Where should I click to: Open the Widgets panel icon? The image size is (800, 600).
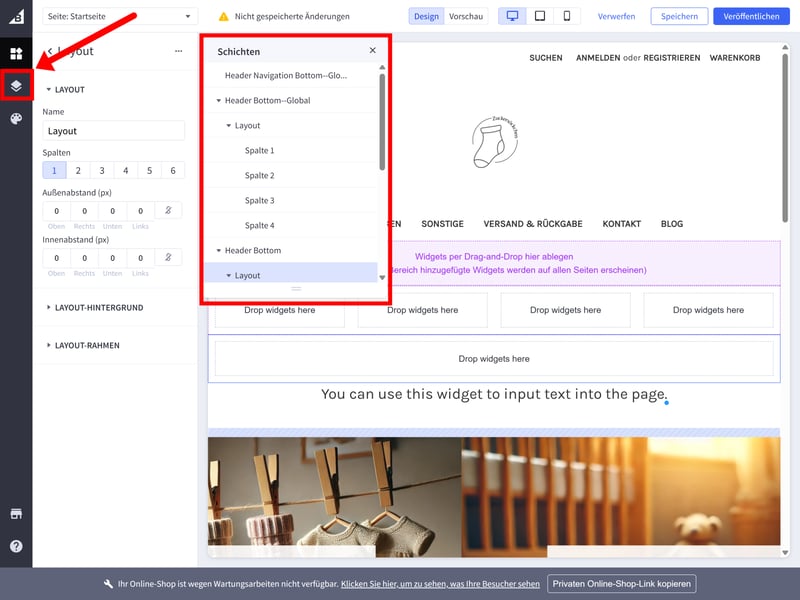[16, 53]
